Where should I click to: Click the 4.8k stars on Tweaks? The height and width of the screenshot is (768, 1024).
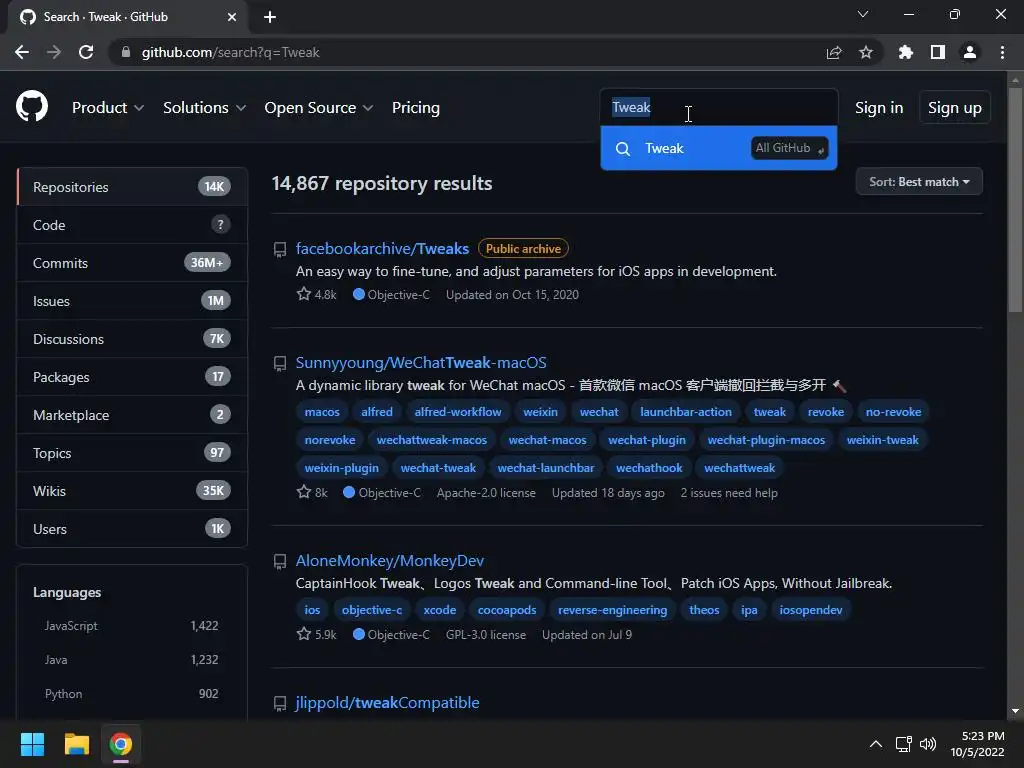[317, 295]
